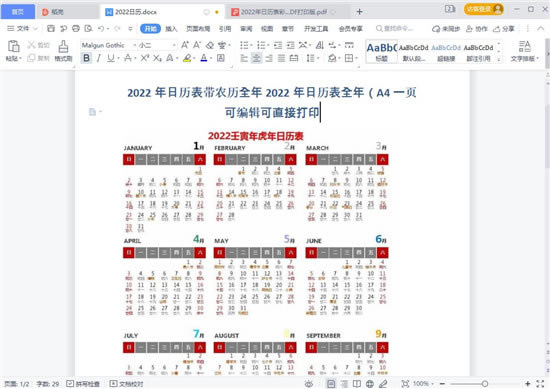Click the Increase Indent icon
Screen dimensions: 550x389
290,45
